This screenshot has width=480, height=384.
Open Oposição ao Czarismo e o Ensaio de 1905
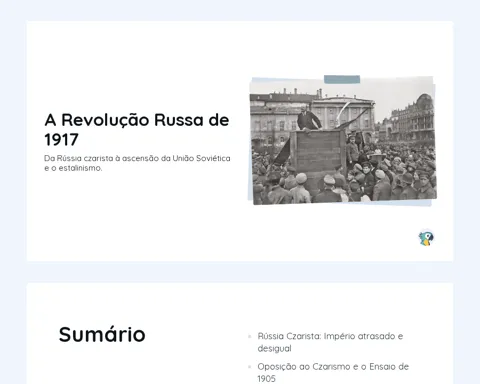[333, 373]
